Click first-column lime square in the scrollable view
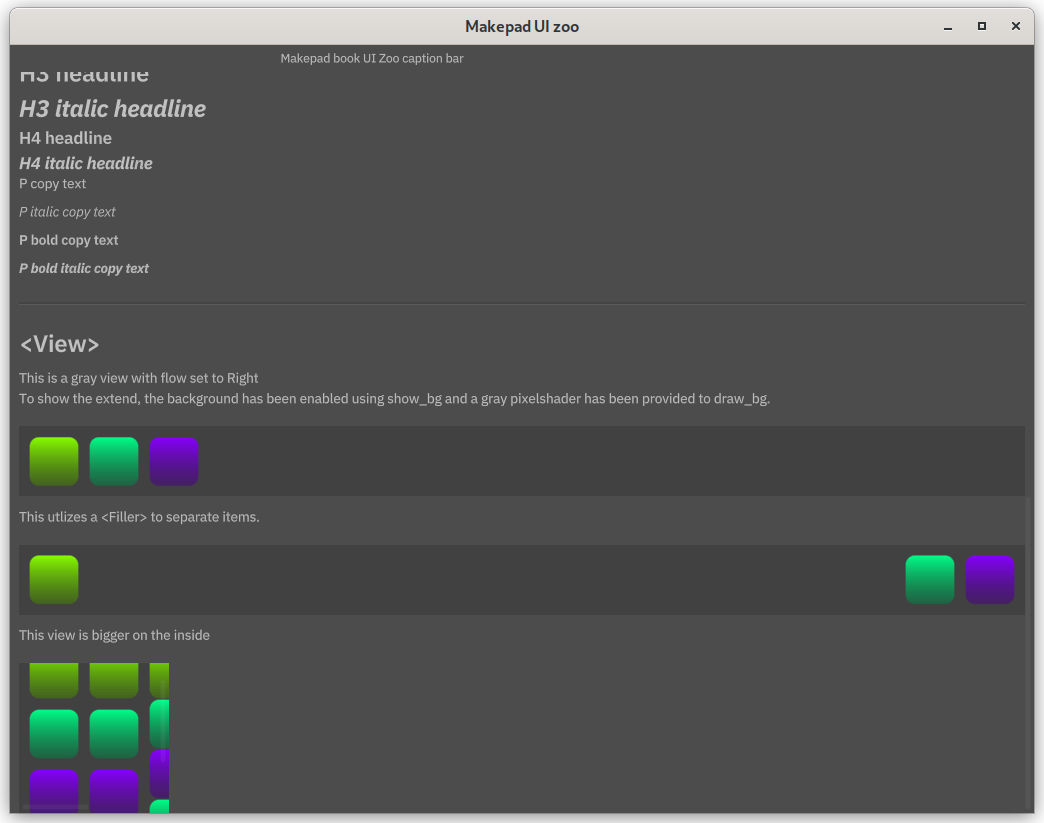 (54, 680)
